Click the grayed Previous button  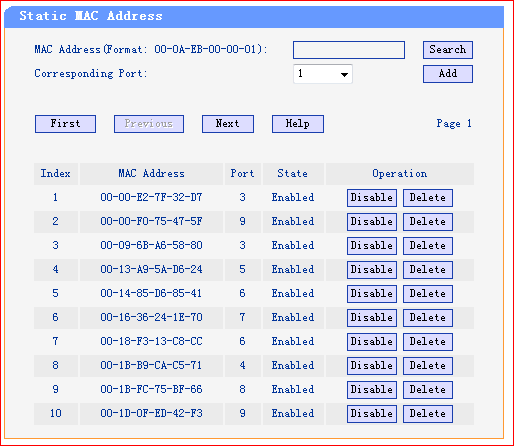point(149,124)
